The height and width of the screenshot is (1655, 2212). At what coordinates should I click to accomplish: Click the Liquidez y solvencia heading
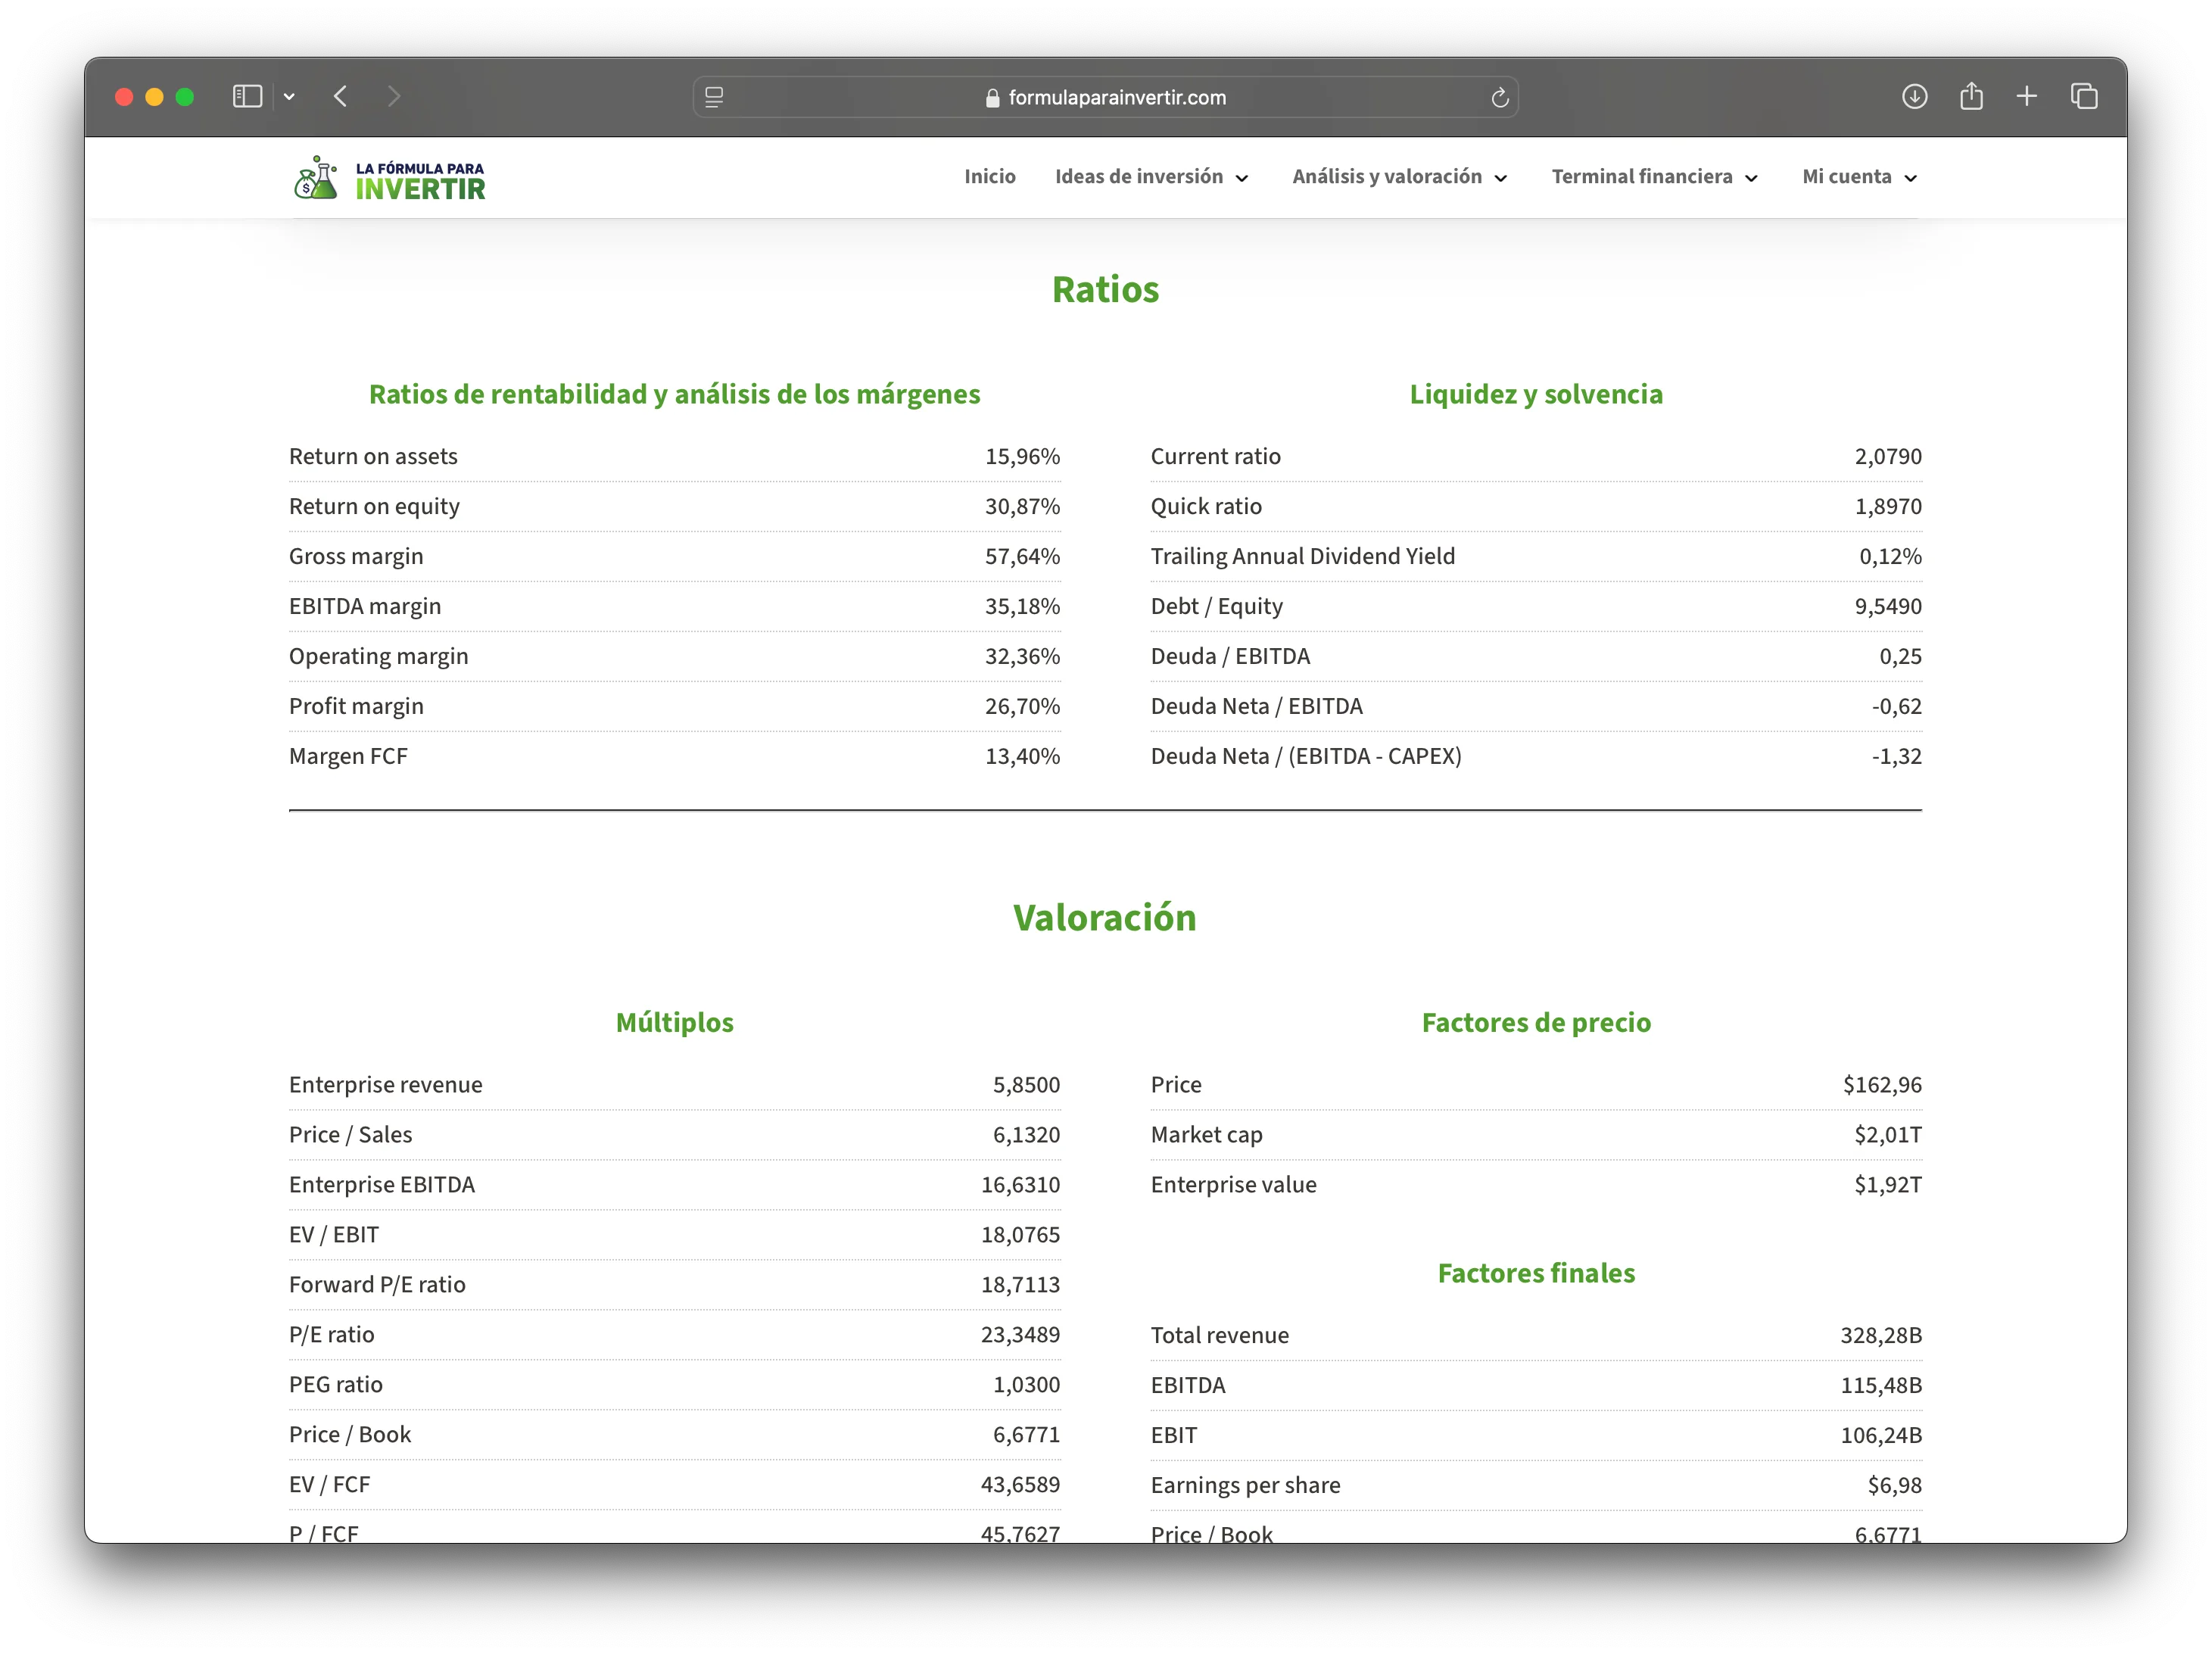1536,394
